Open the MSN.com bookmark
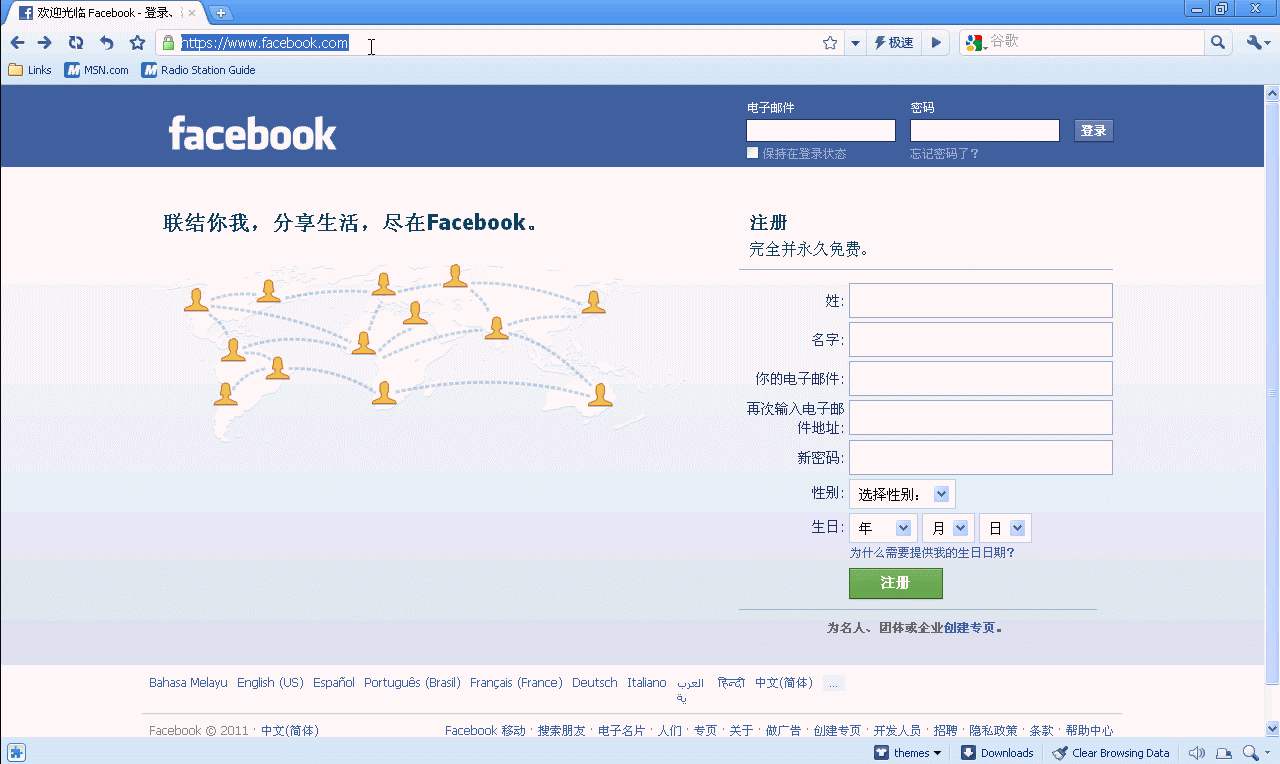 point(97,70)
